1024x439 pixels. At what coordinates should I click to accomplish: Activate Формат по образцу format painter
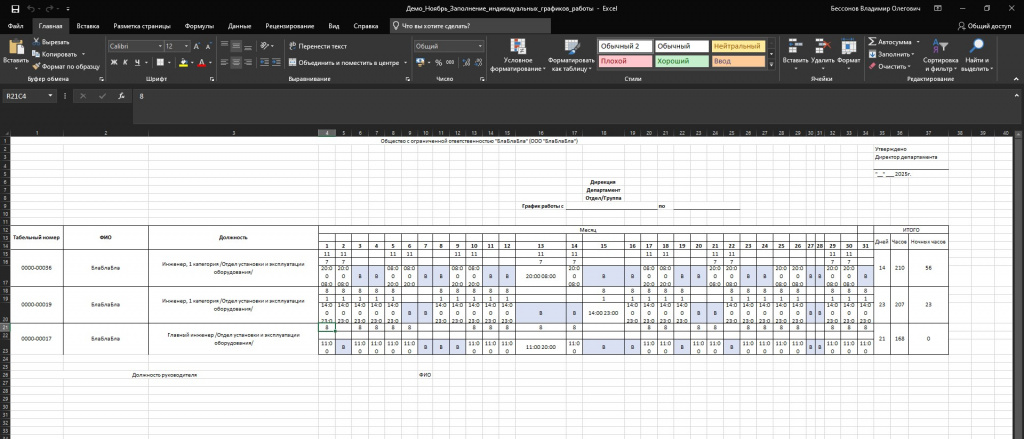[66, 66]
